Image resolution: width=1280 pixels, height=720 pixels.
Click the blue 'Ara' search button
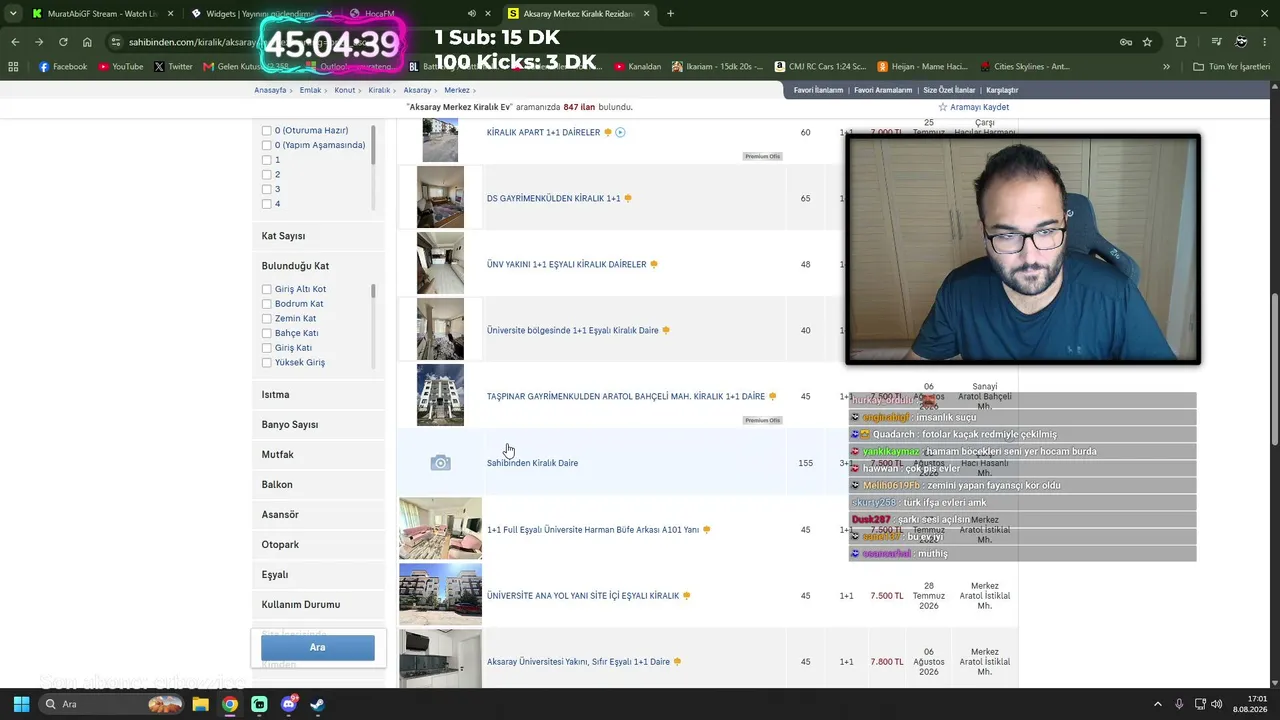[318, 647]
